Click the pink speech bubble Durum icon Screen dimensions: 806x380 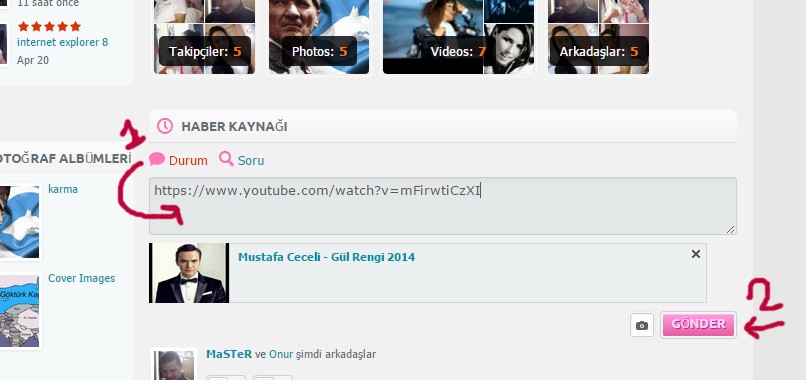click(157, 159)
